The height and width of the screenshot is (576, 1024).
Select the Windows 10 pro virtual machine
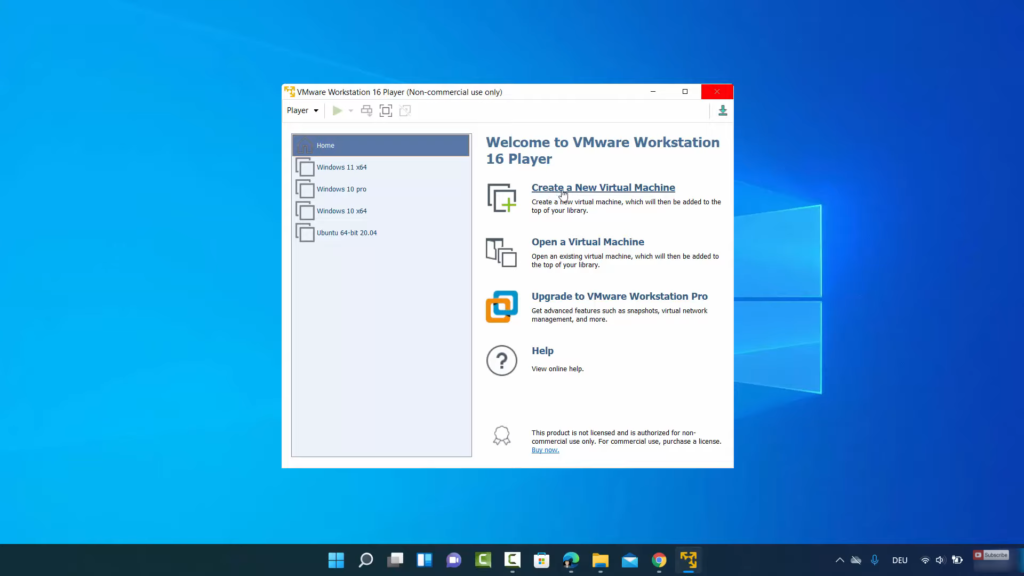(x=341, y=189)
